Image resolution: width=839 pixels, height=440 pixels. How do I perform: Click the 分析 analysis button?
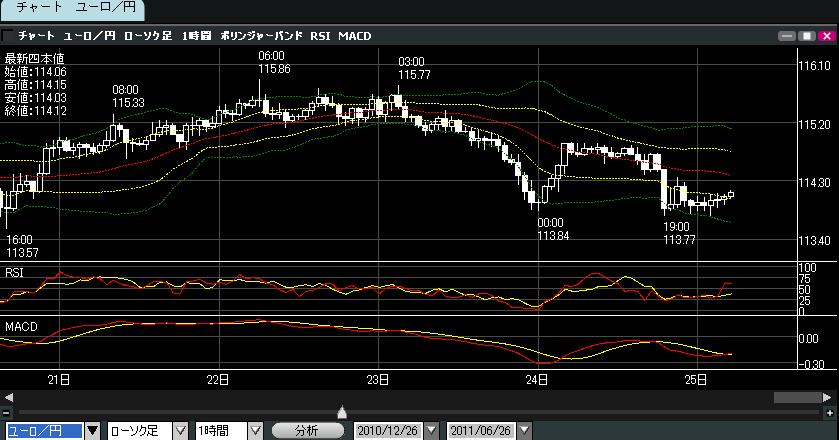point(307,430)
